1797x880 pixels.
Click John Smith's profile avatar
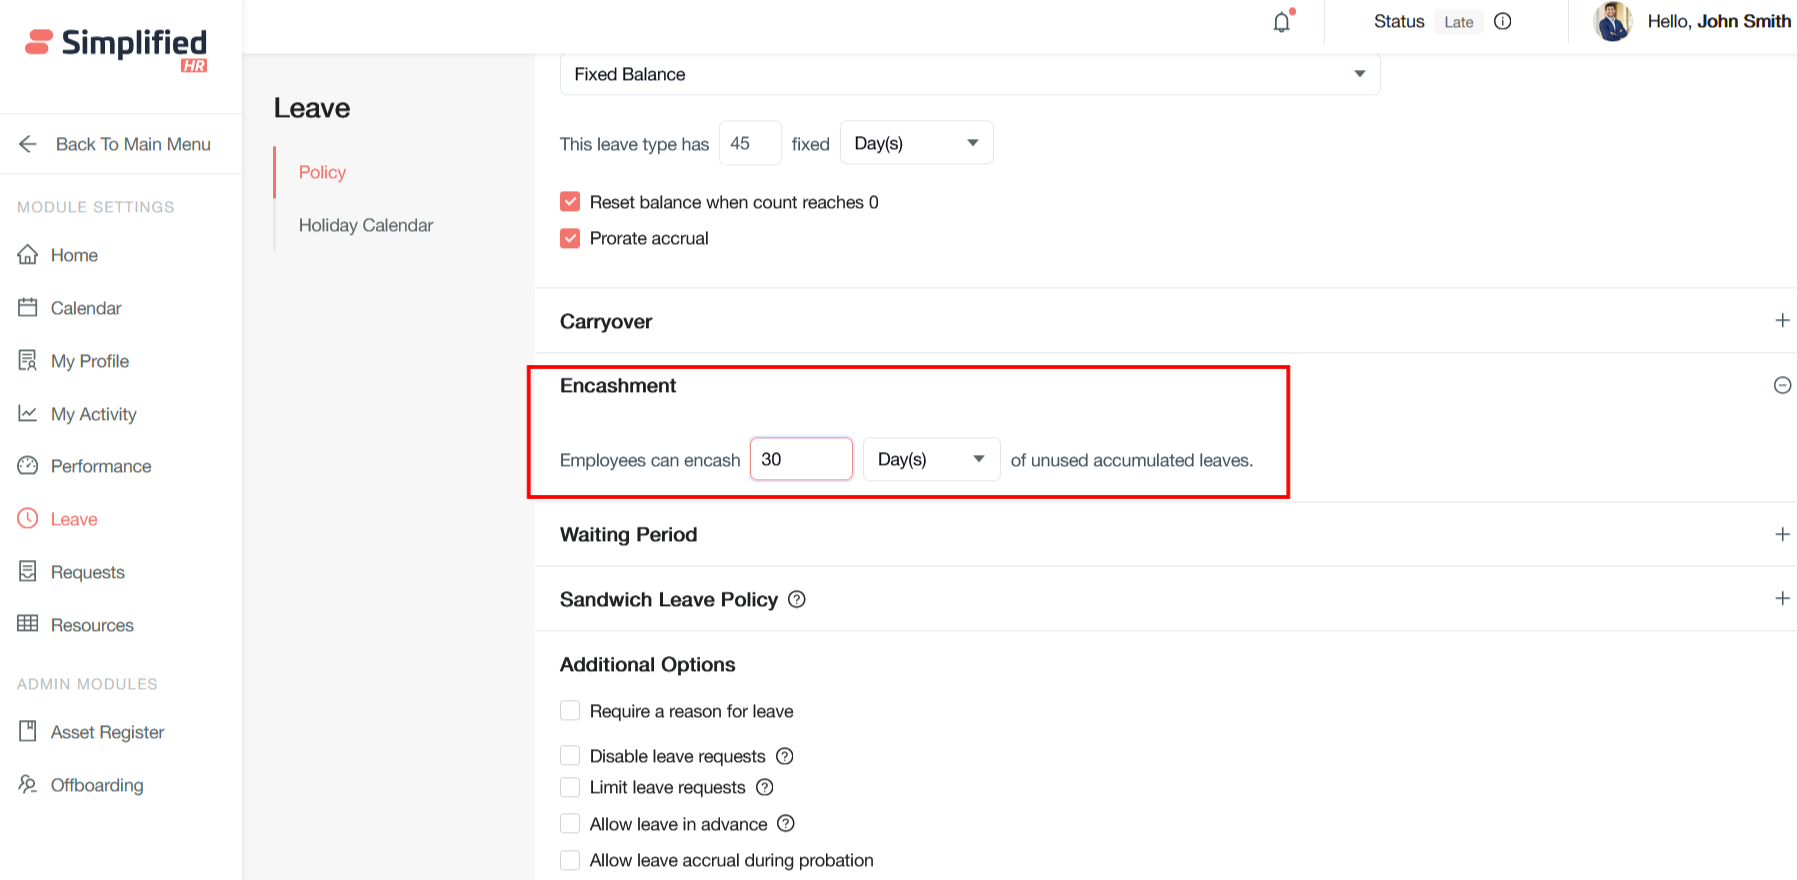click(x=1612, y=22)
